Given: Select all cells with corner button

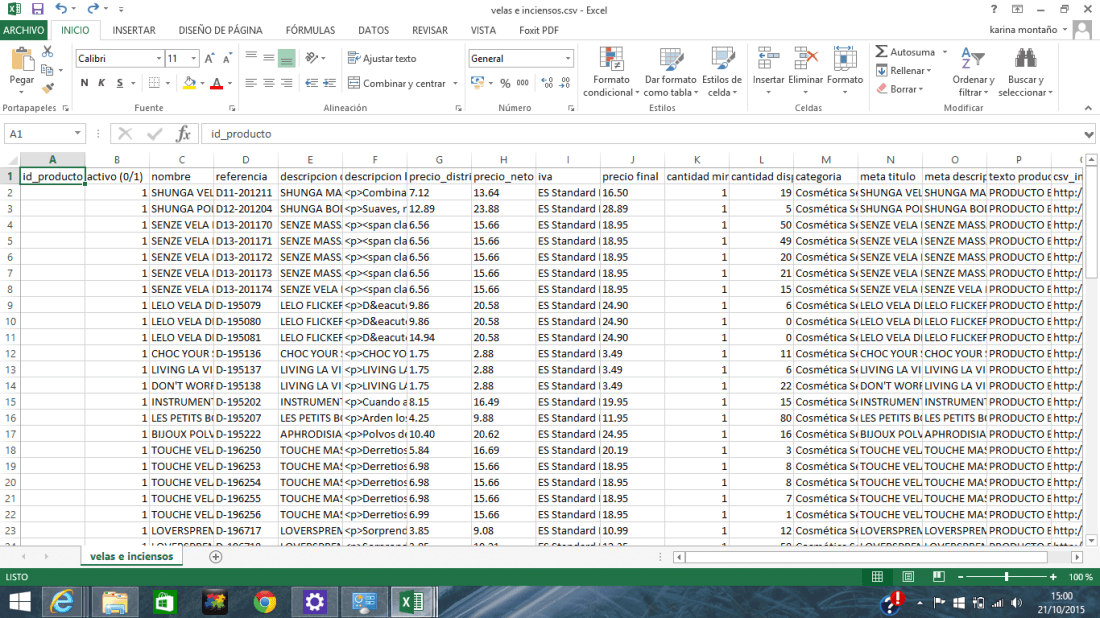Looking at the screenshot, I should [10, 160].
